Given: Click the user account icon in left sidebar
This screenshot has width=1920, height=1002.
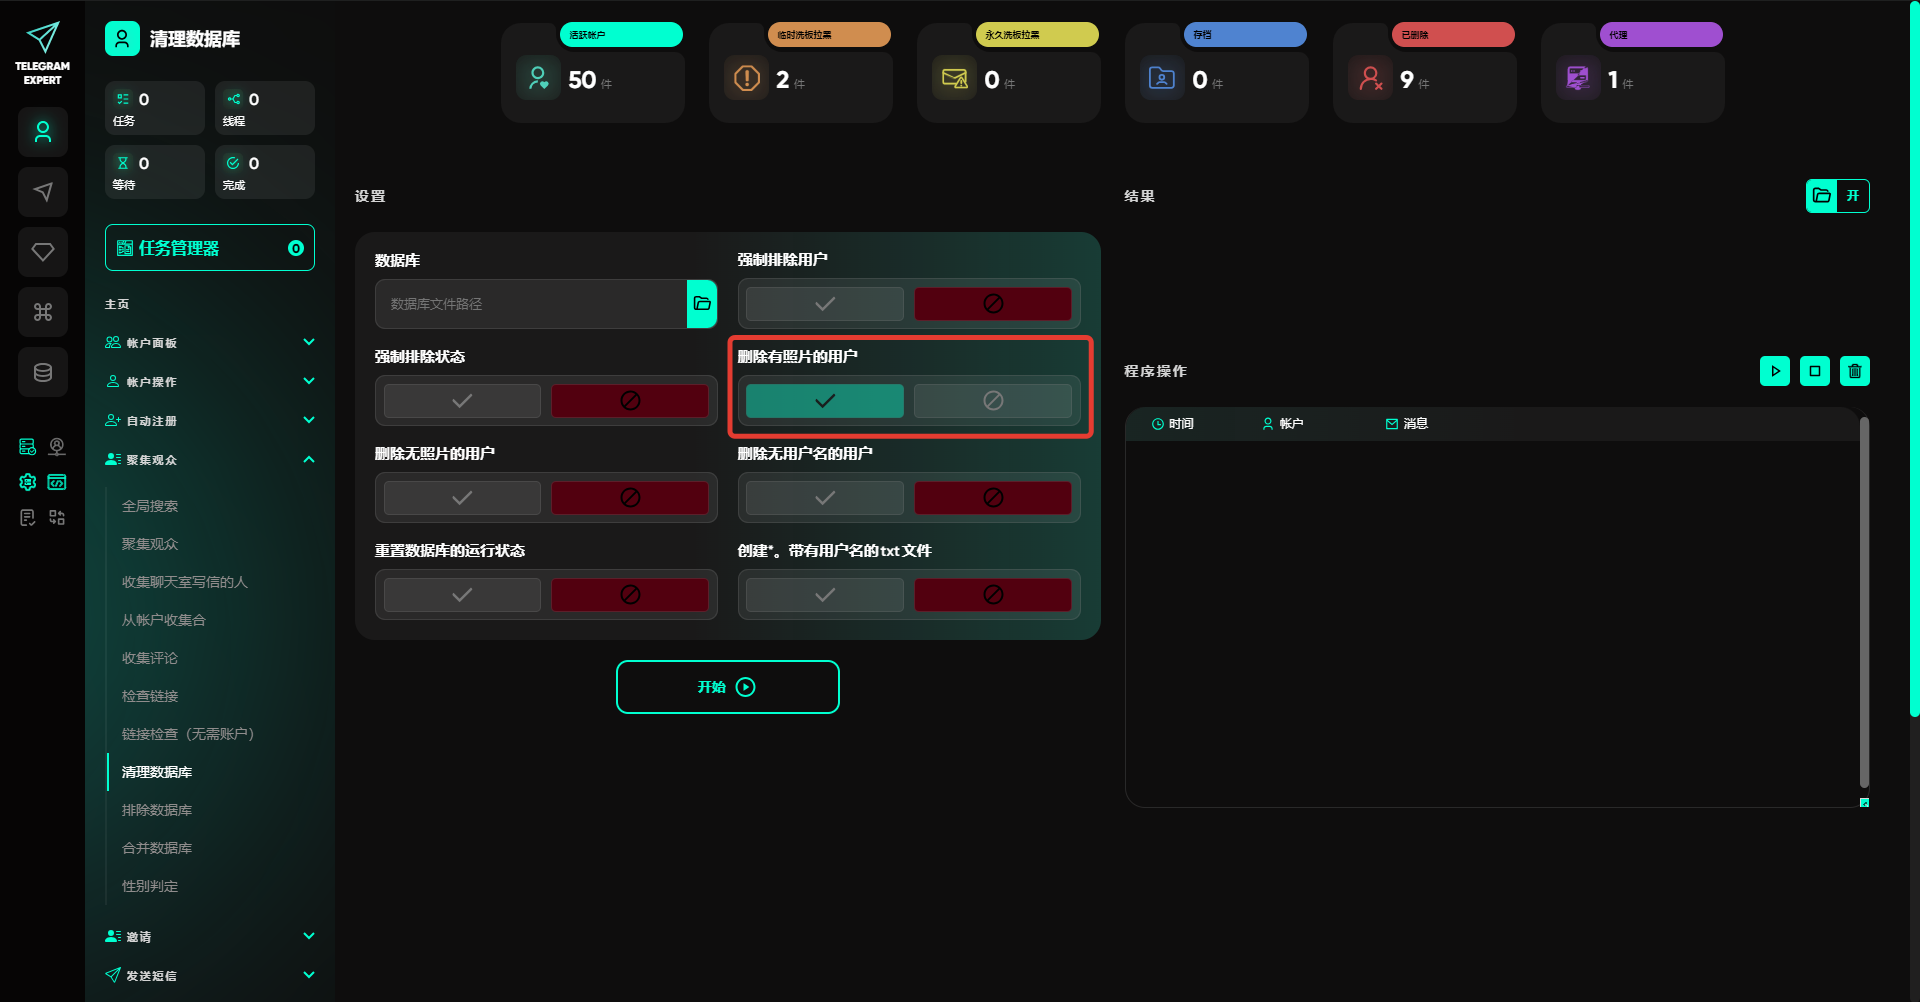Looking at the screenshot, I should coord(43,132).
